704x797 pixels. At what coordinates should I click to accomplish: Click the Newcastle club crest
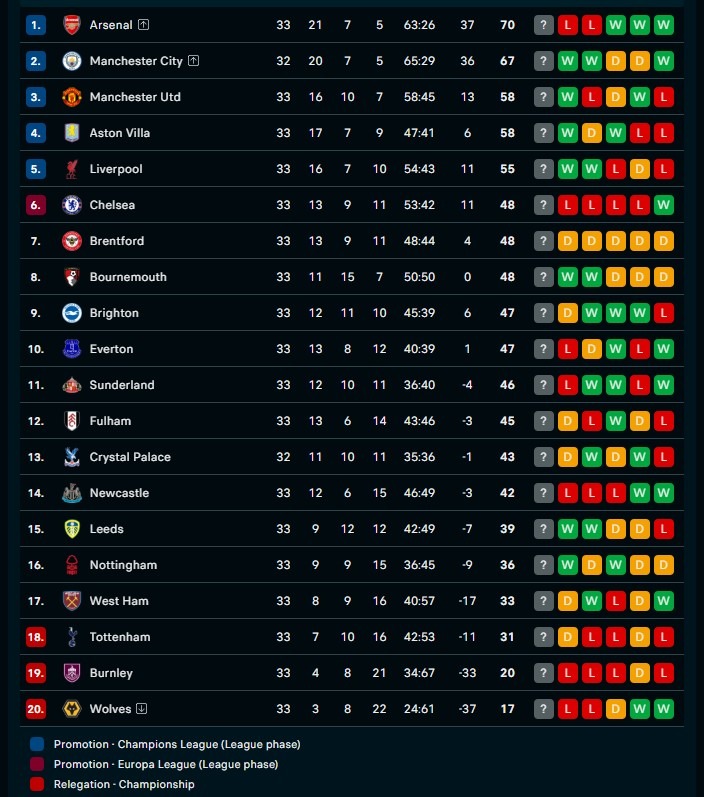pos(72,493)
